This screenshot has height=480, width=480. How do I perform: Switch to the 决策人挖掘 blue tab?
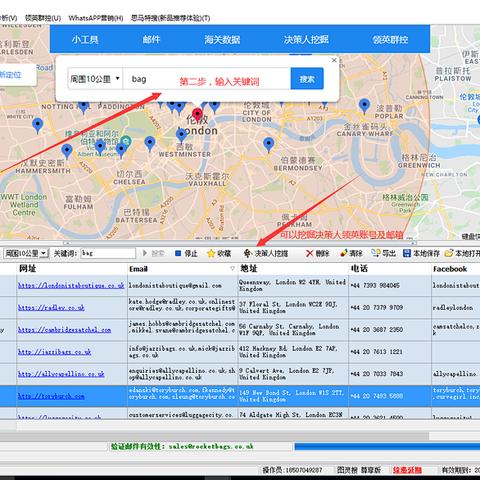pyautogui.click(x=306, y=40)
